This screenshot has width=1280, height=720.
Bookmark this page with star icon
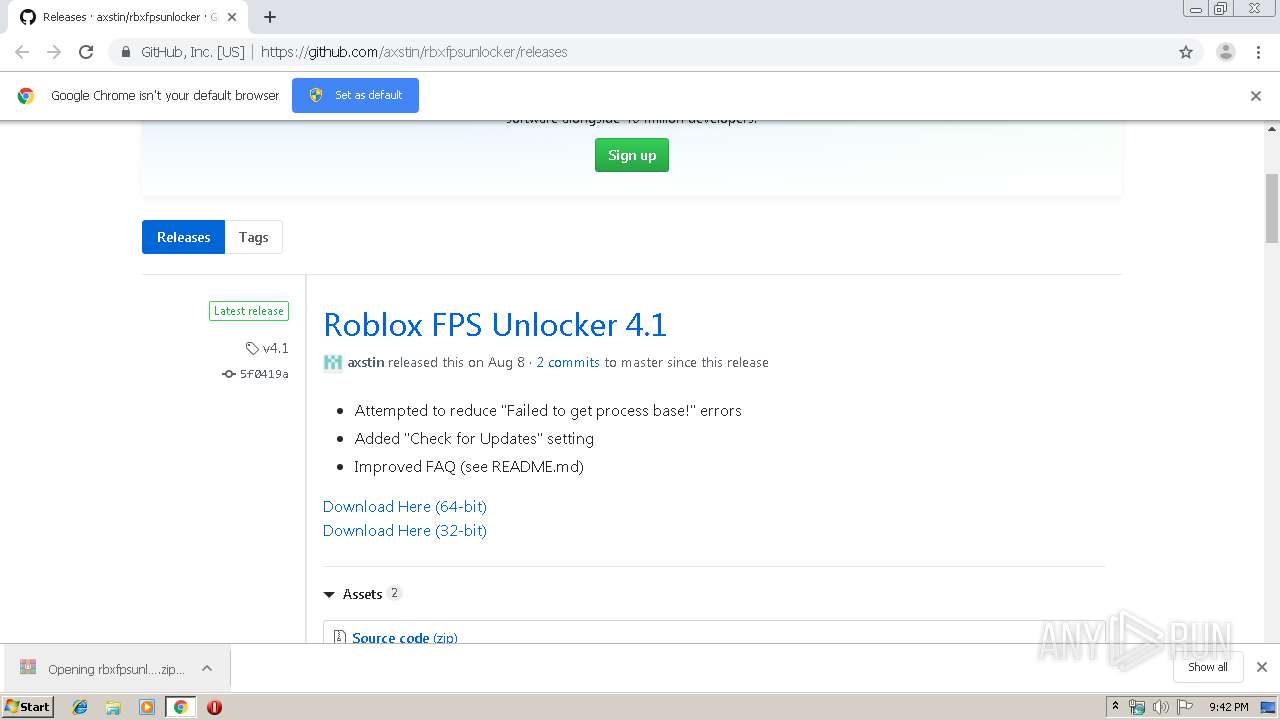coord(1186,52)
